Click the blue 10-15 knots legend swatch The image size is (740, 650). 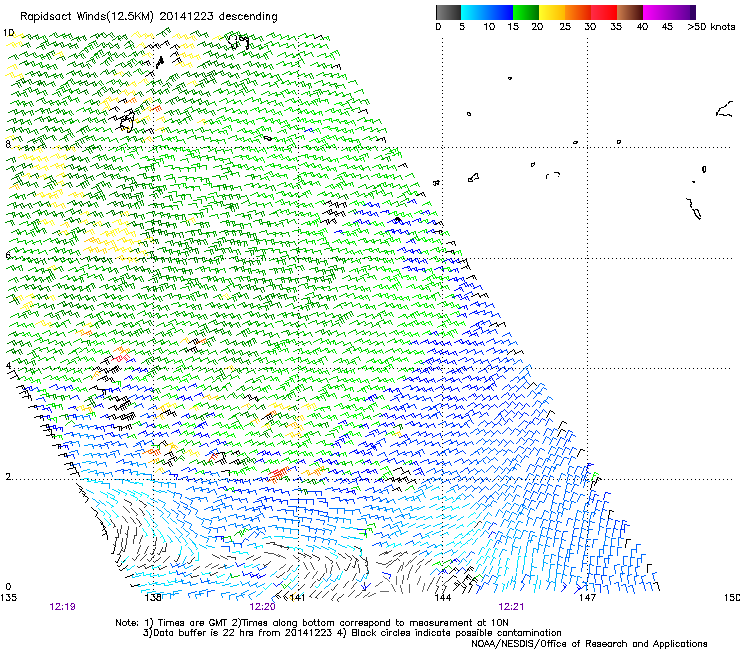(500, 13)
